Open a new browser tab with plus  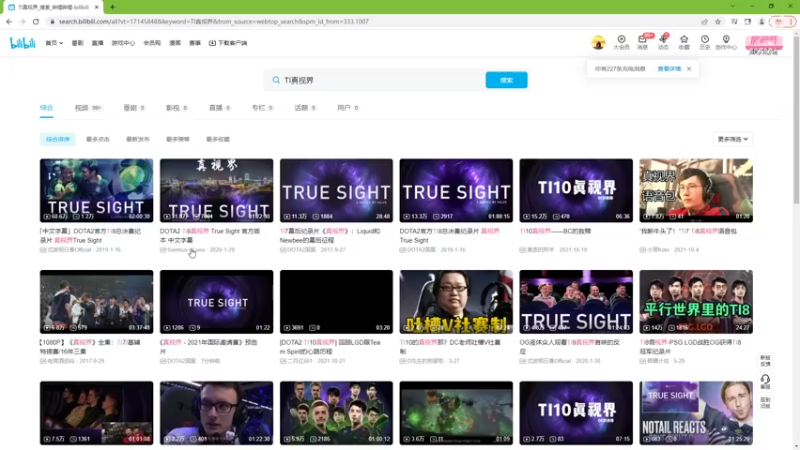click(x=112, y=7)
